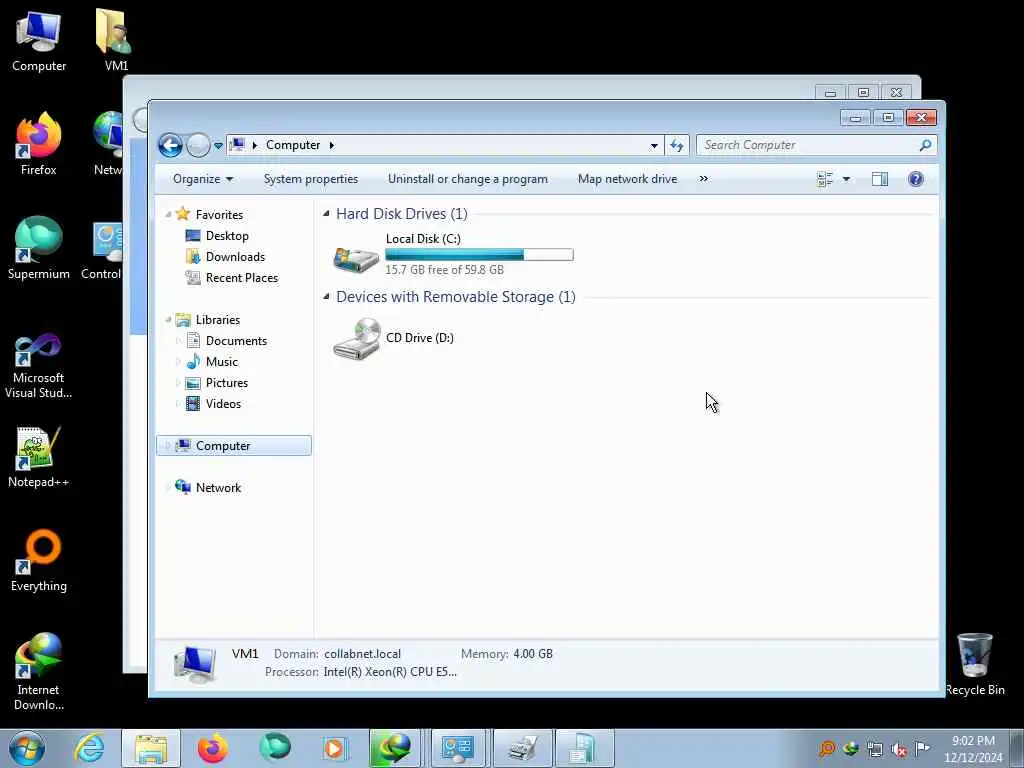Select Network in the navigation pane

tap(217, 488)
